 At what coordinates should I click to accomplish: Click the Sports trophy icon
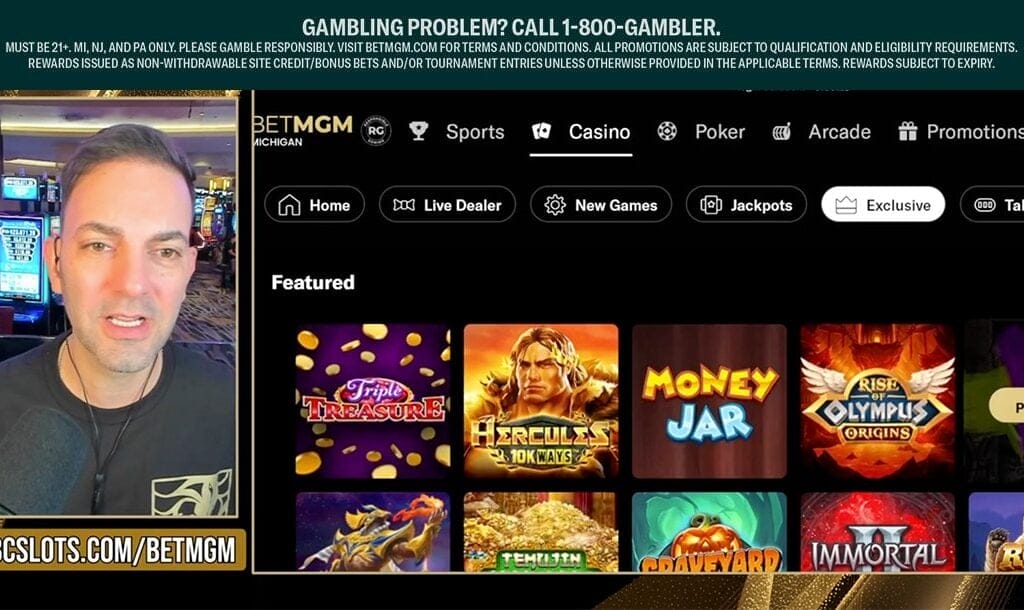tap(419, 131)
